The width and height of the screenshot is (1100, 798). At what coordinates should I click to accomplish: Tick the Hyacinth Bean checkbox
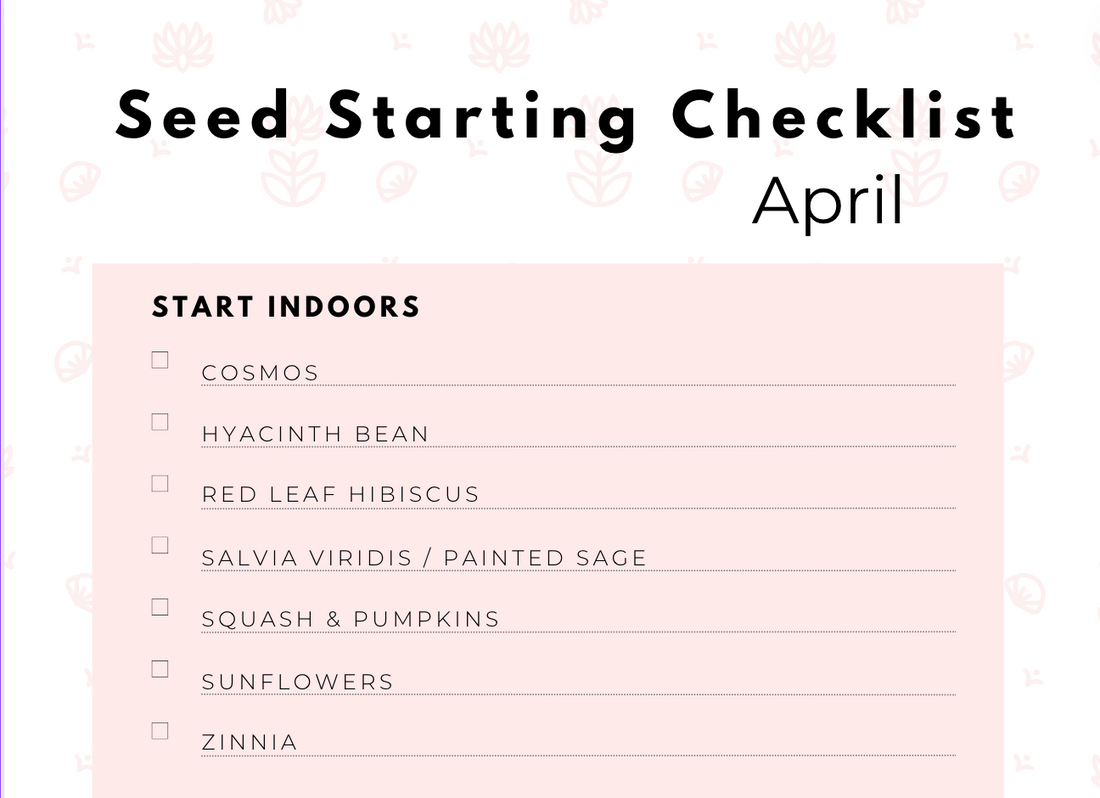tap(160, 422)
